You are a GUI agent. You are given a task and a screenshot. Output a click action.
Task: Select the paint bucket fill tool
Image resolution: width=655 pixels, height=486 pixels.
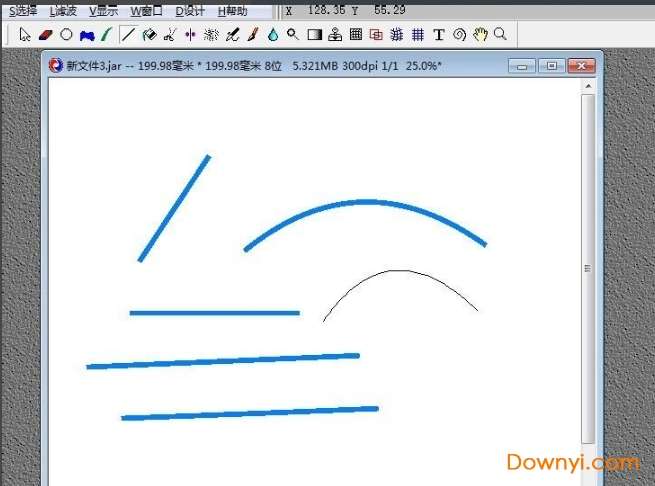point(149,35)
